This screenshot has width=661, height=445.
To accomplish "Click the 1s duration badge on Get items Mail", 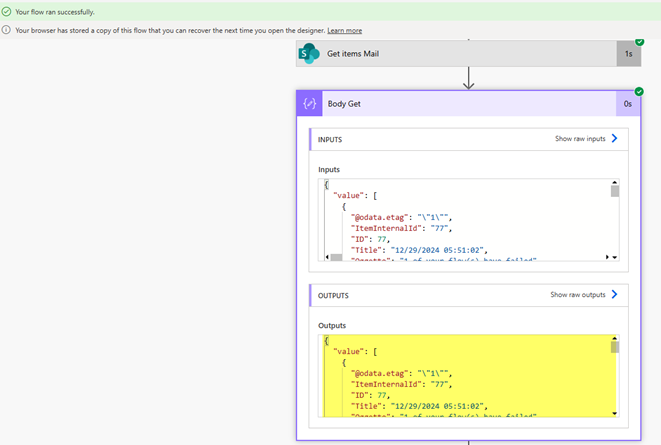I will tap(628, 54).
